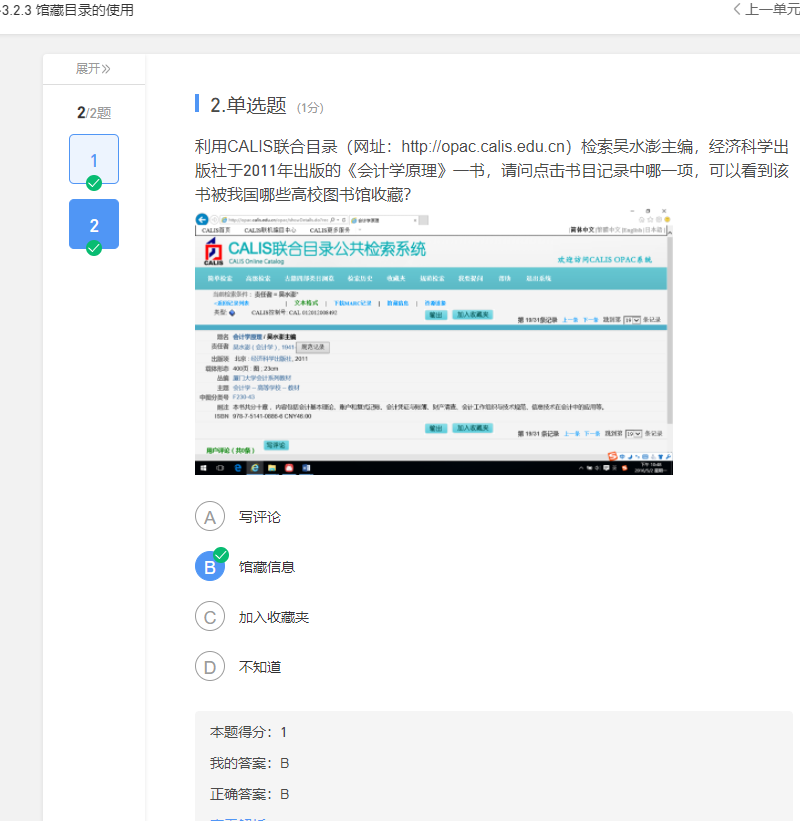800x821 pixels.
Task: Expand the sidebar via 展开»
Action: [93, 70]
